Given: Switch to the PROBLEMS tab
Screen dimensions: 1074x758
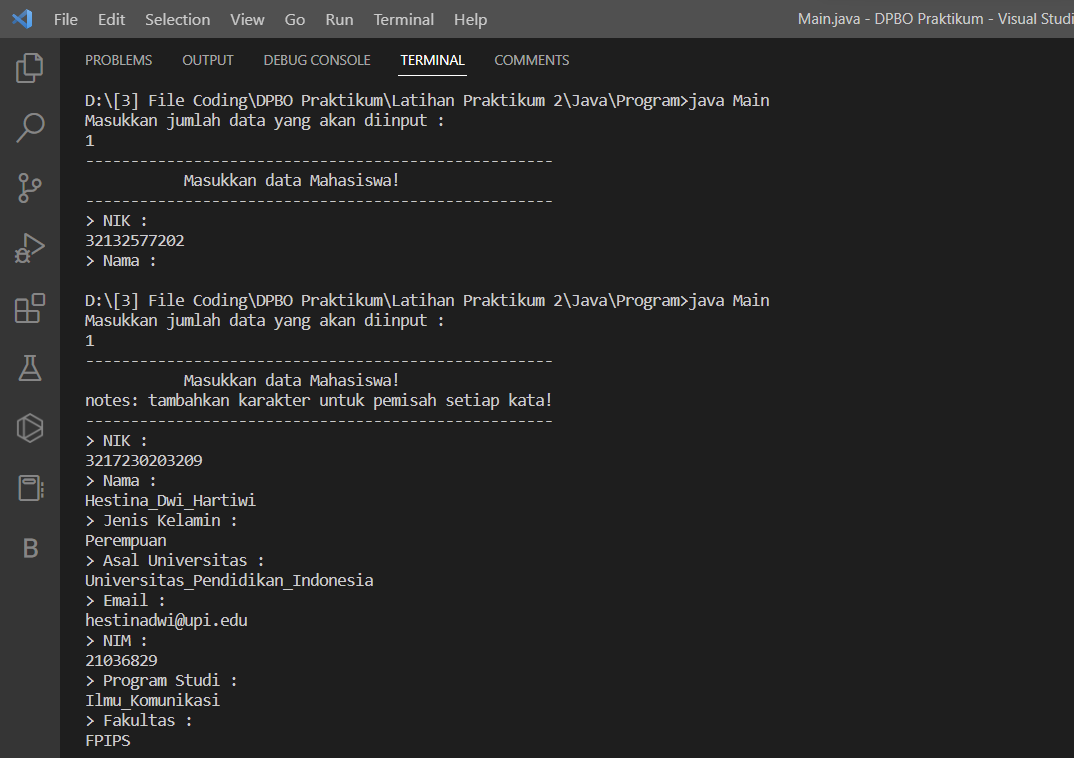Looking at the screenshot, I should 118,60.
